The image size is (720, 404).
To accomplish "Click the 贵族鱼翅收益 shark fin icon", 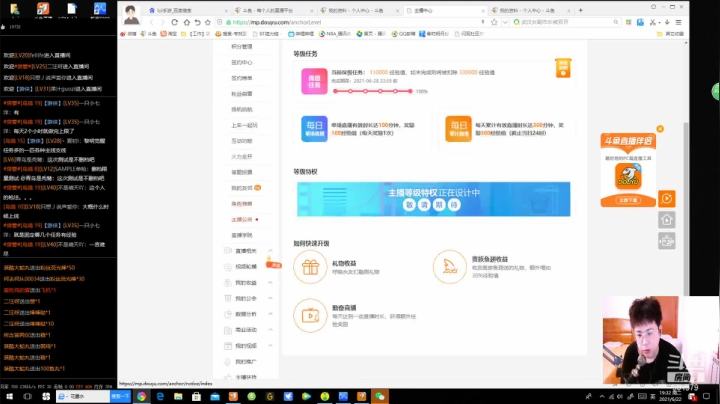I will (x=450, y=267).
